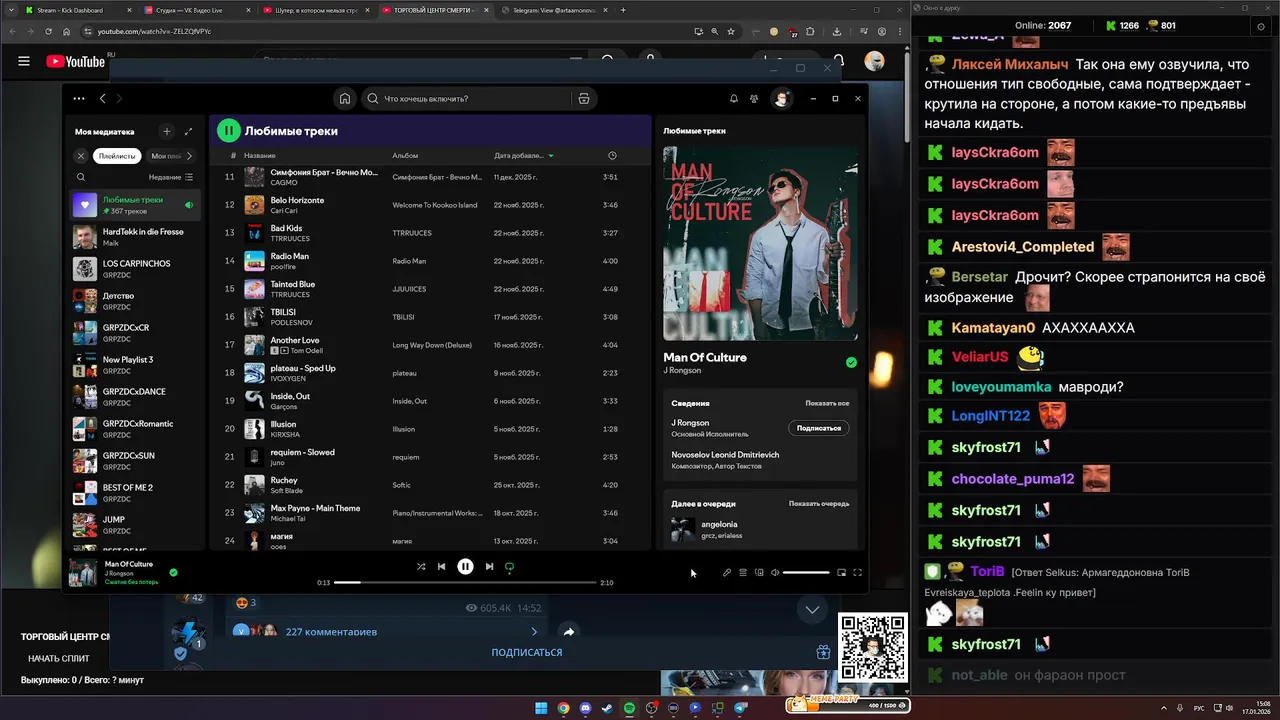Screen dimensions: 1280x720
Task: Mute Spotify volume speaker icon
Action: point(775,573)
